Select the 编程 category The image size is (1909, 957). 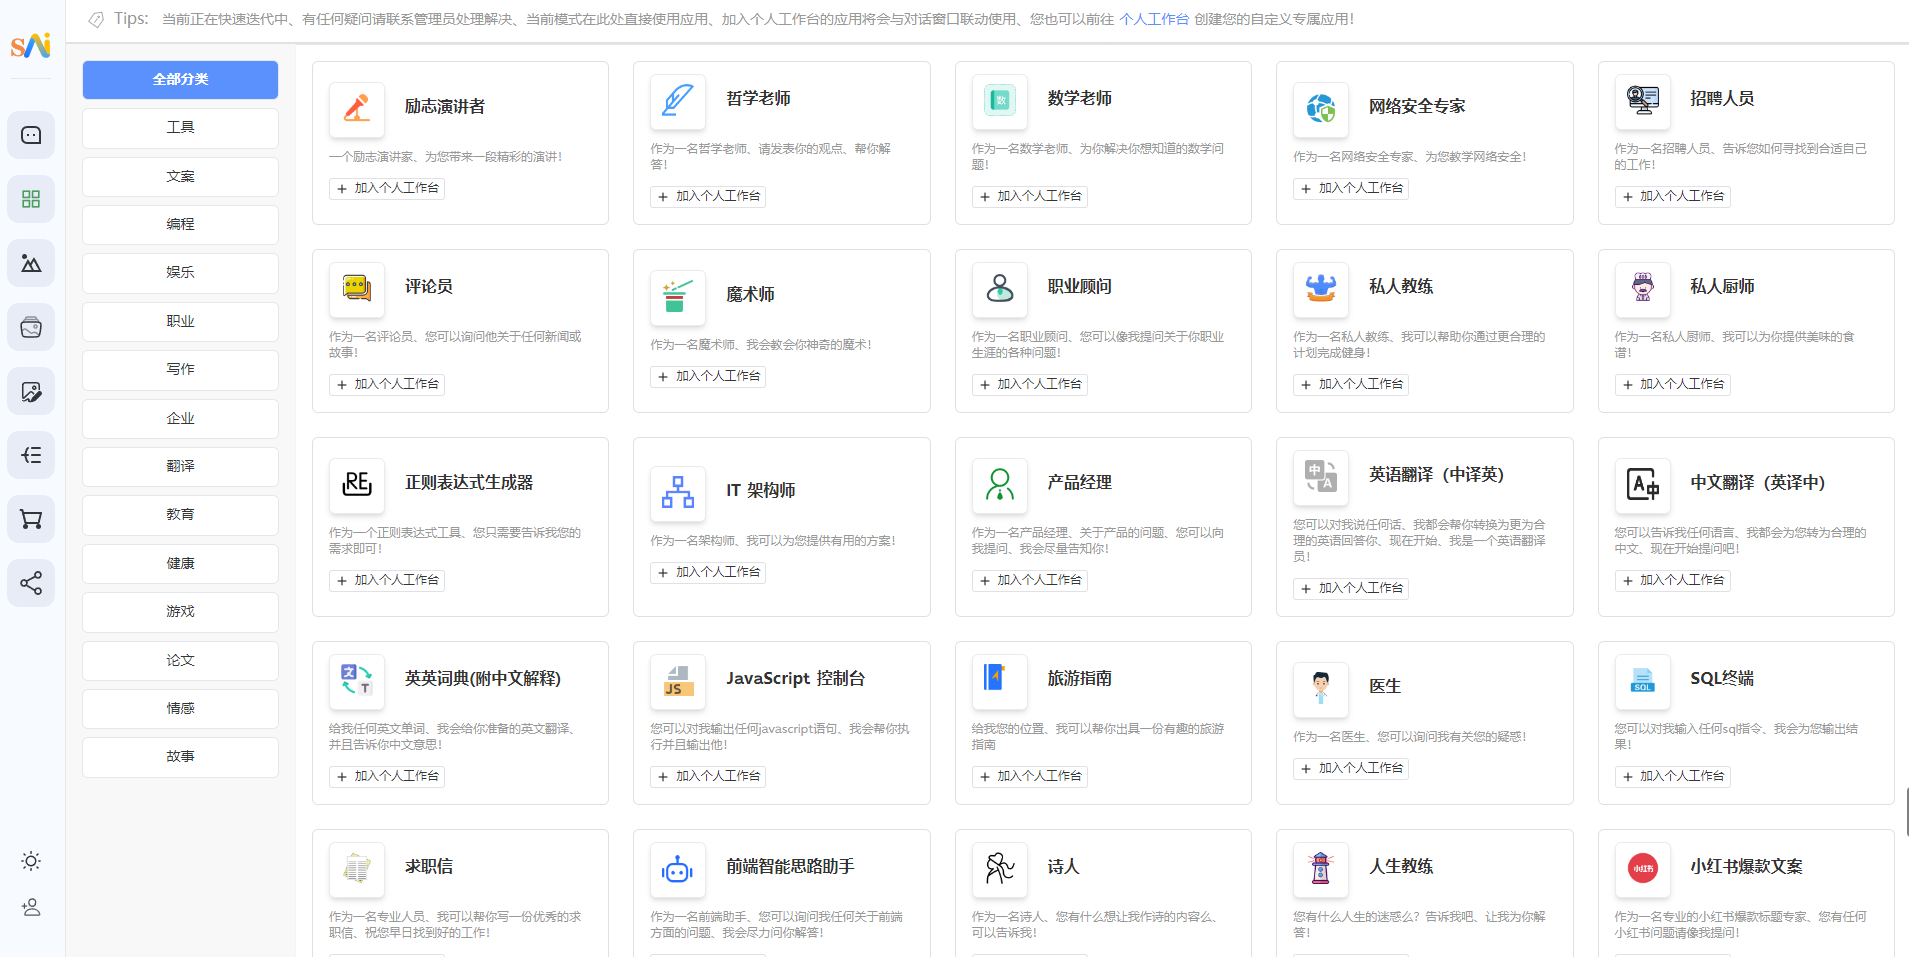click(x=180, y=224)
